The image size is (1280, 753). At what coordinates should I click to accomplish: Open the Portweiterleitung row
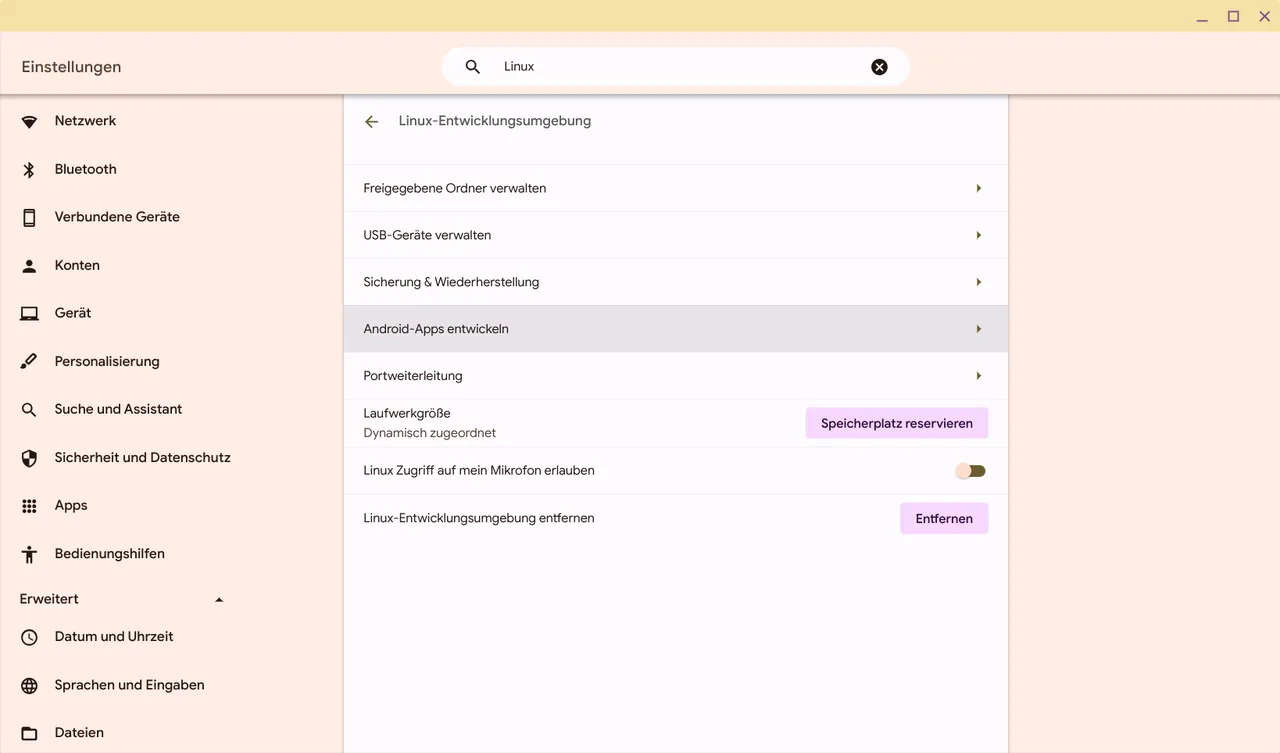click(x=676, y=376)
